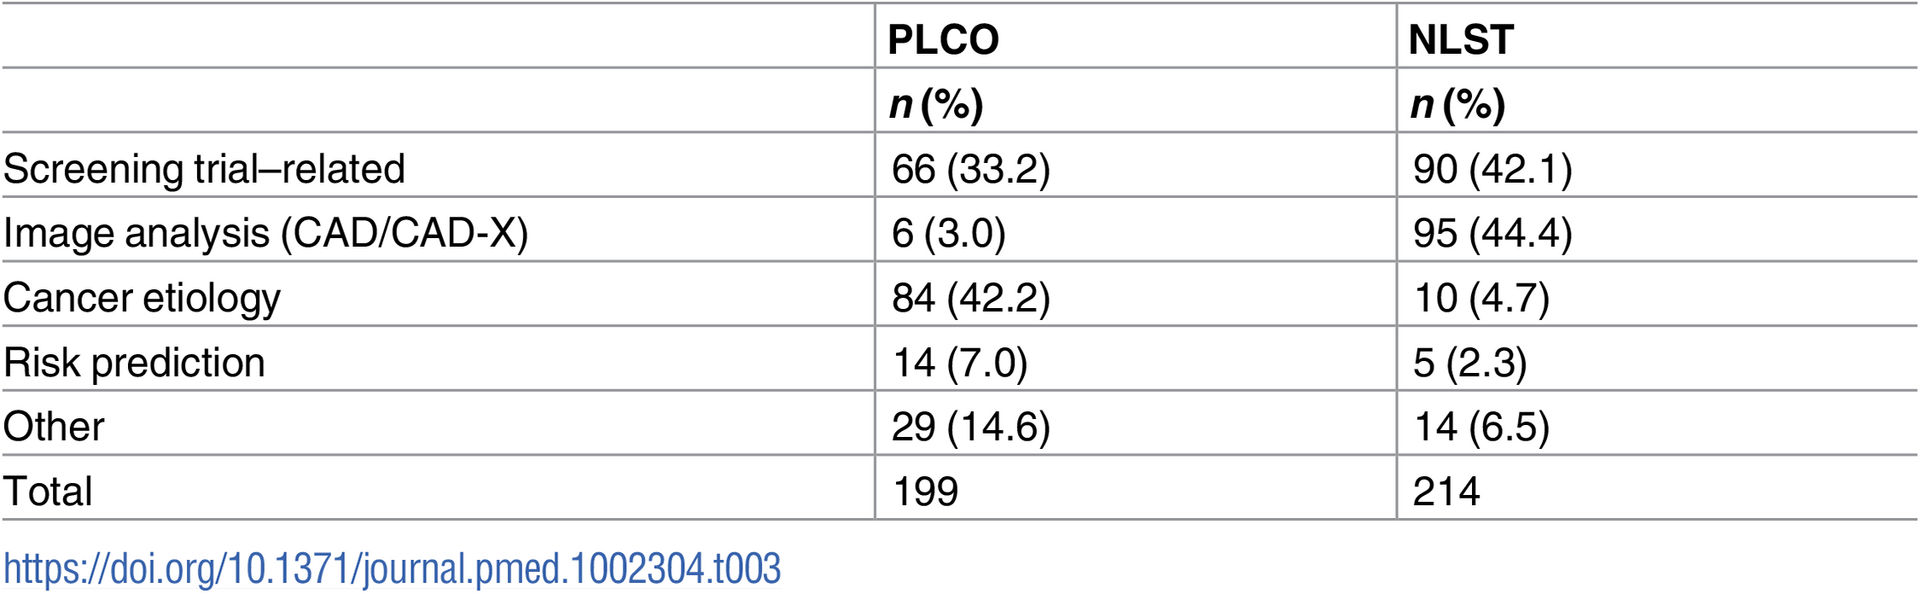This screenshot has height=594, width=1920.
Task: Click the n (%) subheader under PLCO
Action: (936, 104)
